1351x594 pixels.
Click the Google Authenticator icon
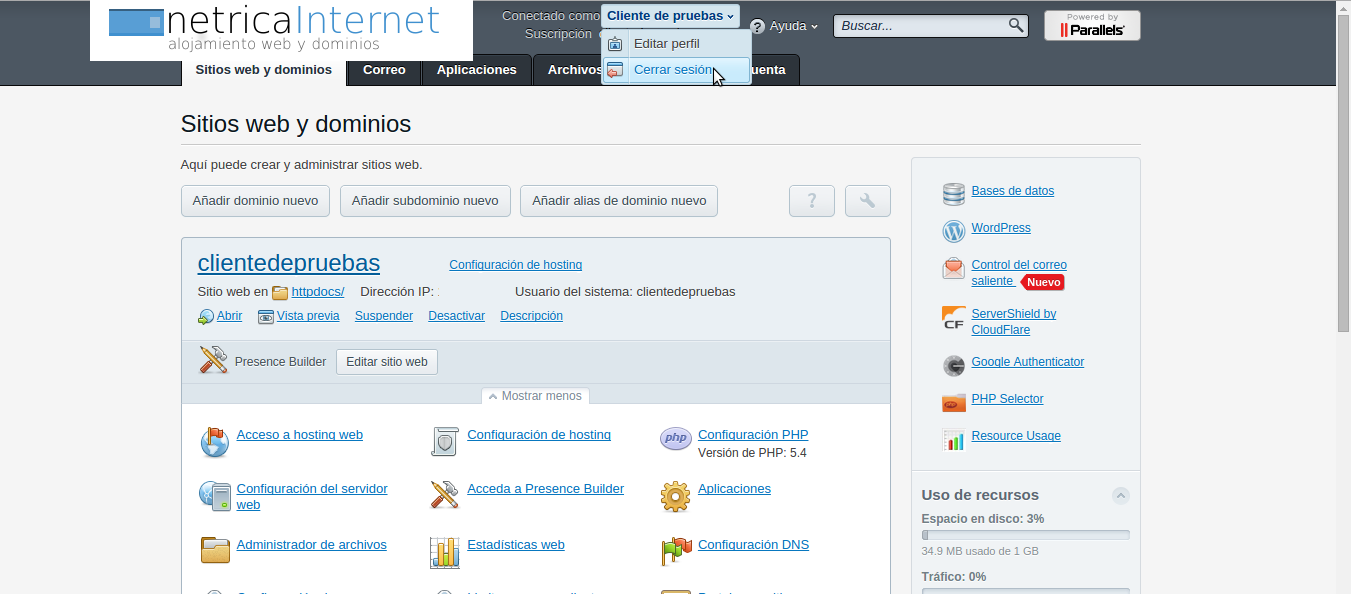click(953, 365)
